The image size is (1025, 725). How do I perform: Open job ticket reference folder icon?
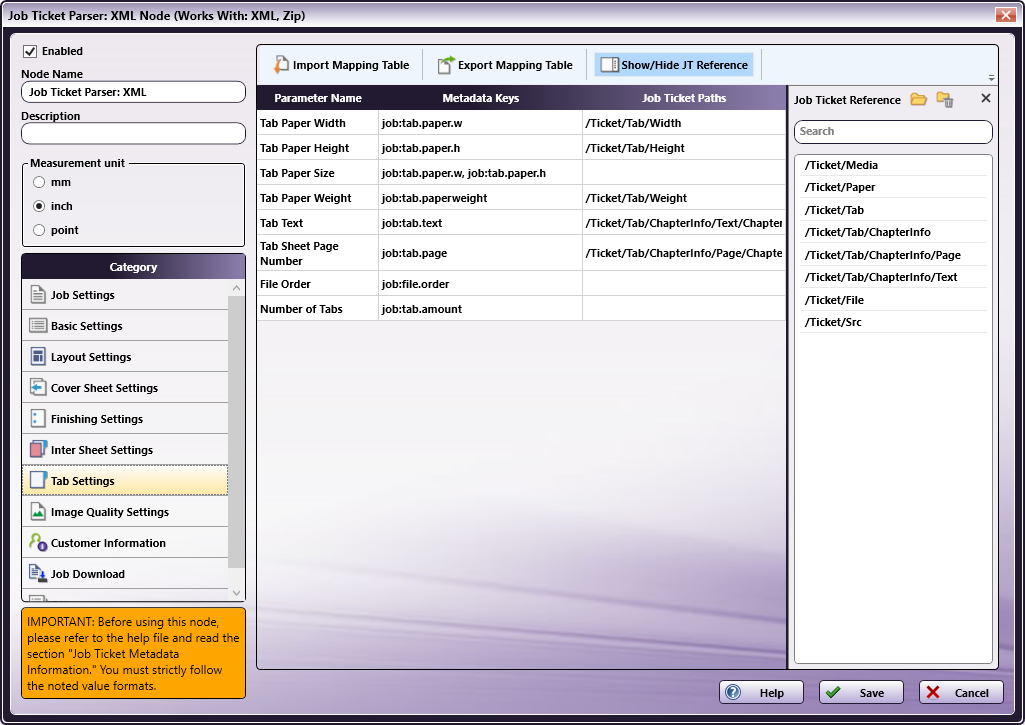pos(918,99)
